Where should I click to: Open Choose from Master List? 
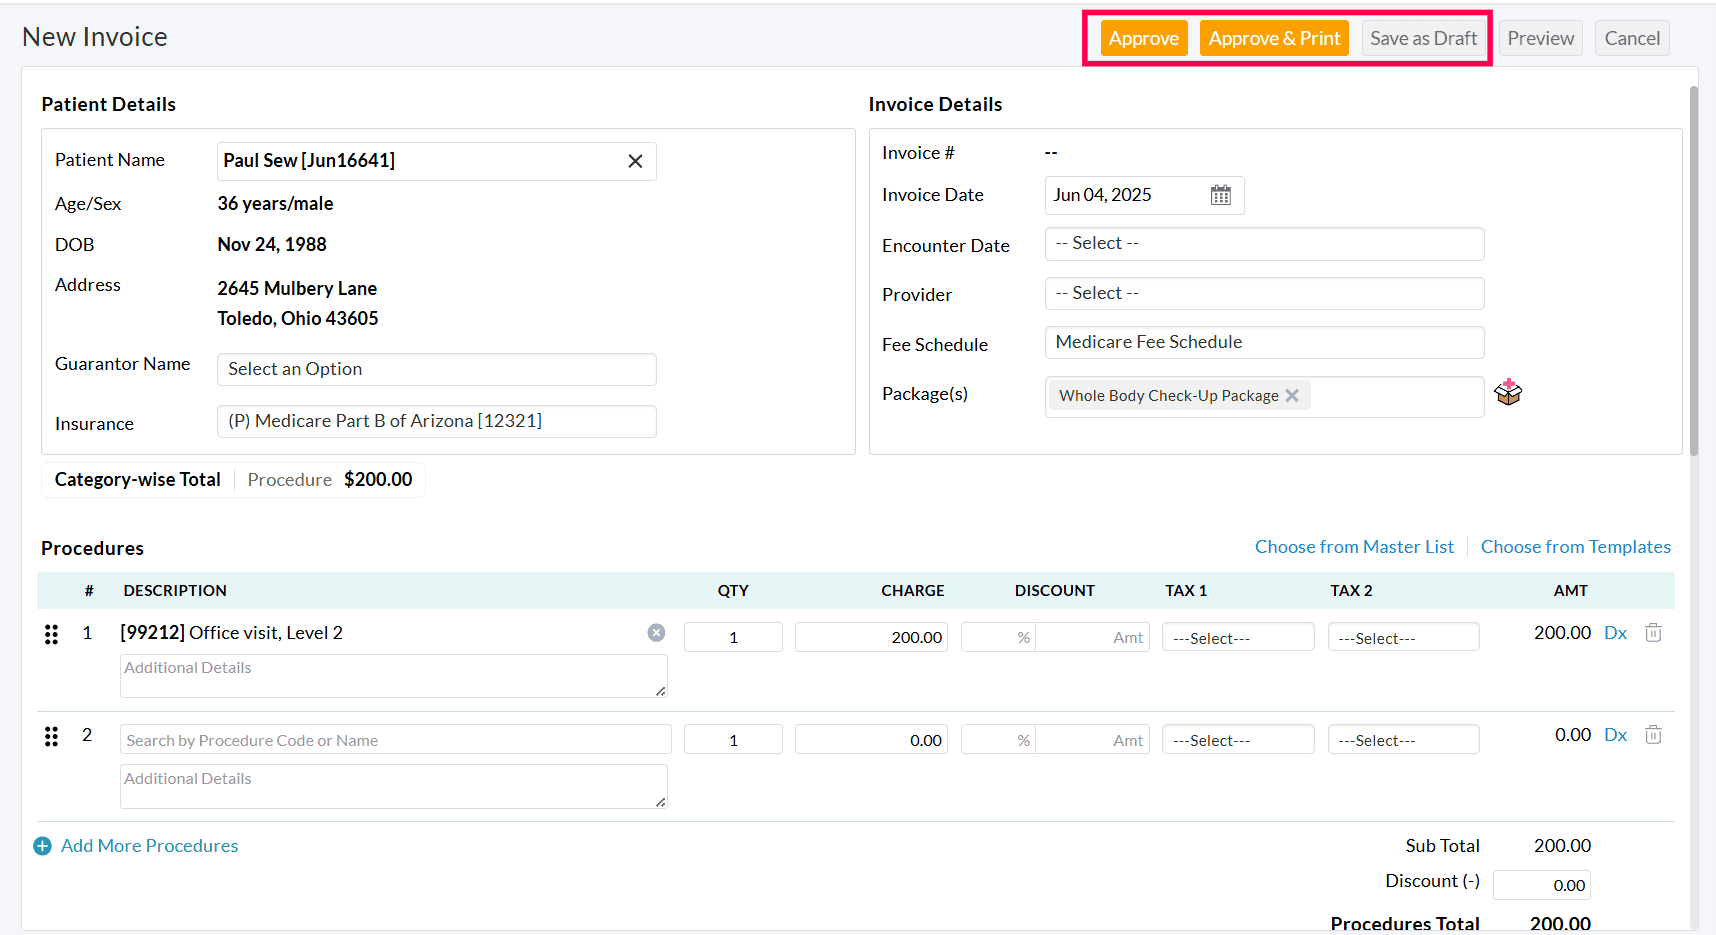(1354, 547)
